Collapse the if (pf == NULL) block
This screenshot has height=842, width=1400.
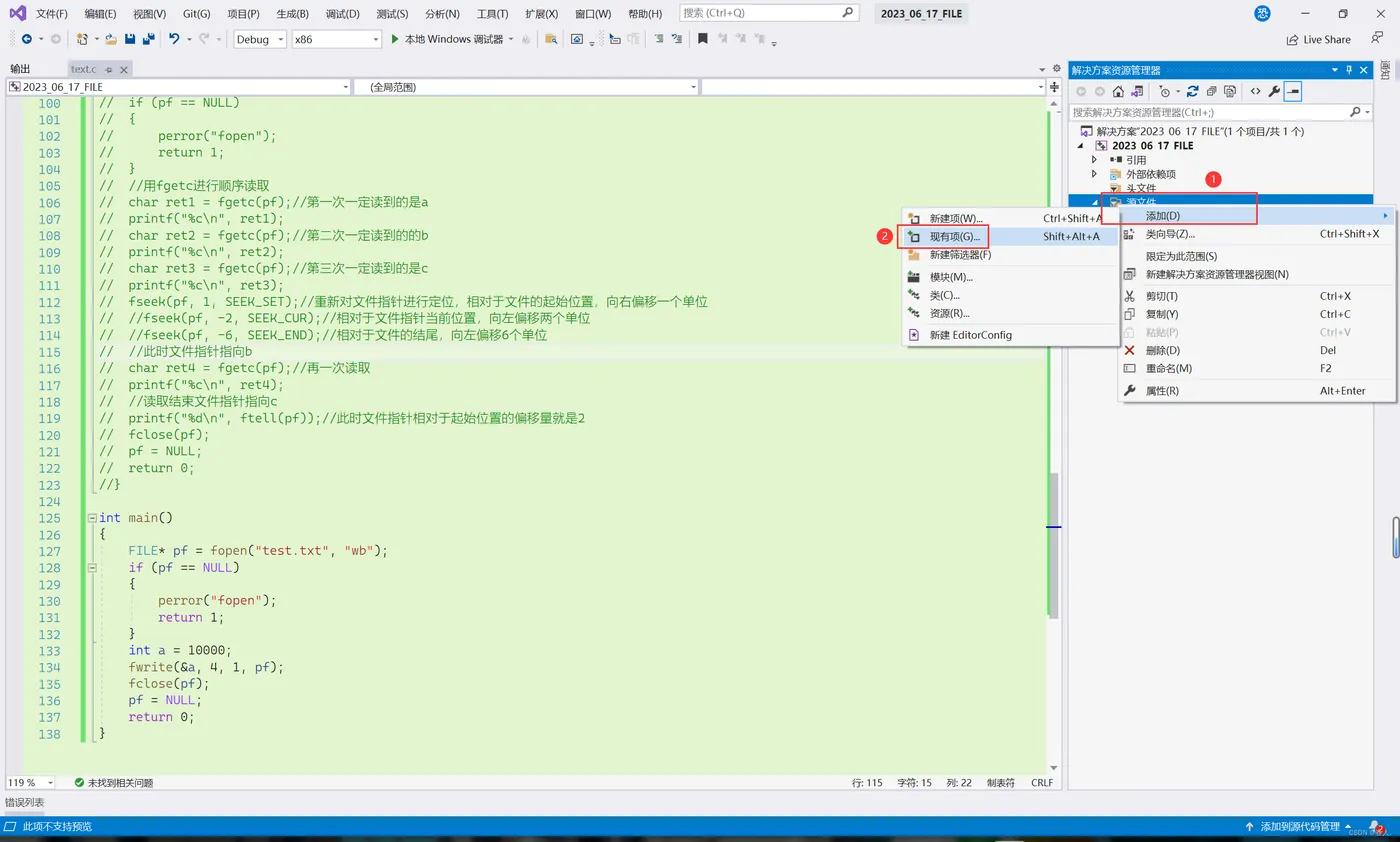pos(92,567)
